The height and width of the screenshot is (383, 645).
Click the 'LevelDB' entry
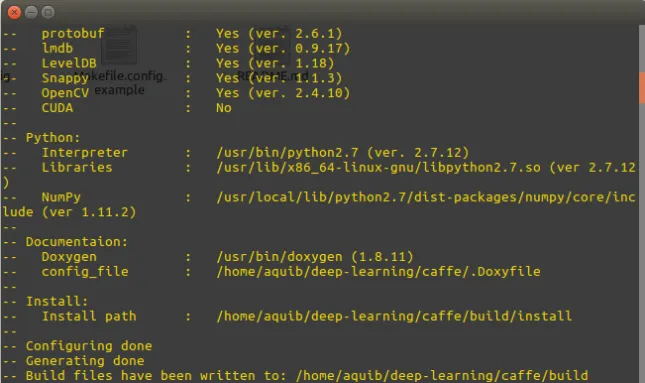click(69, 63)
